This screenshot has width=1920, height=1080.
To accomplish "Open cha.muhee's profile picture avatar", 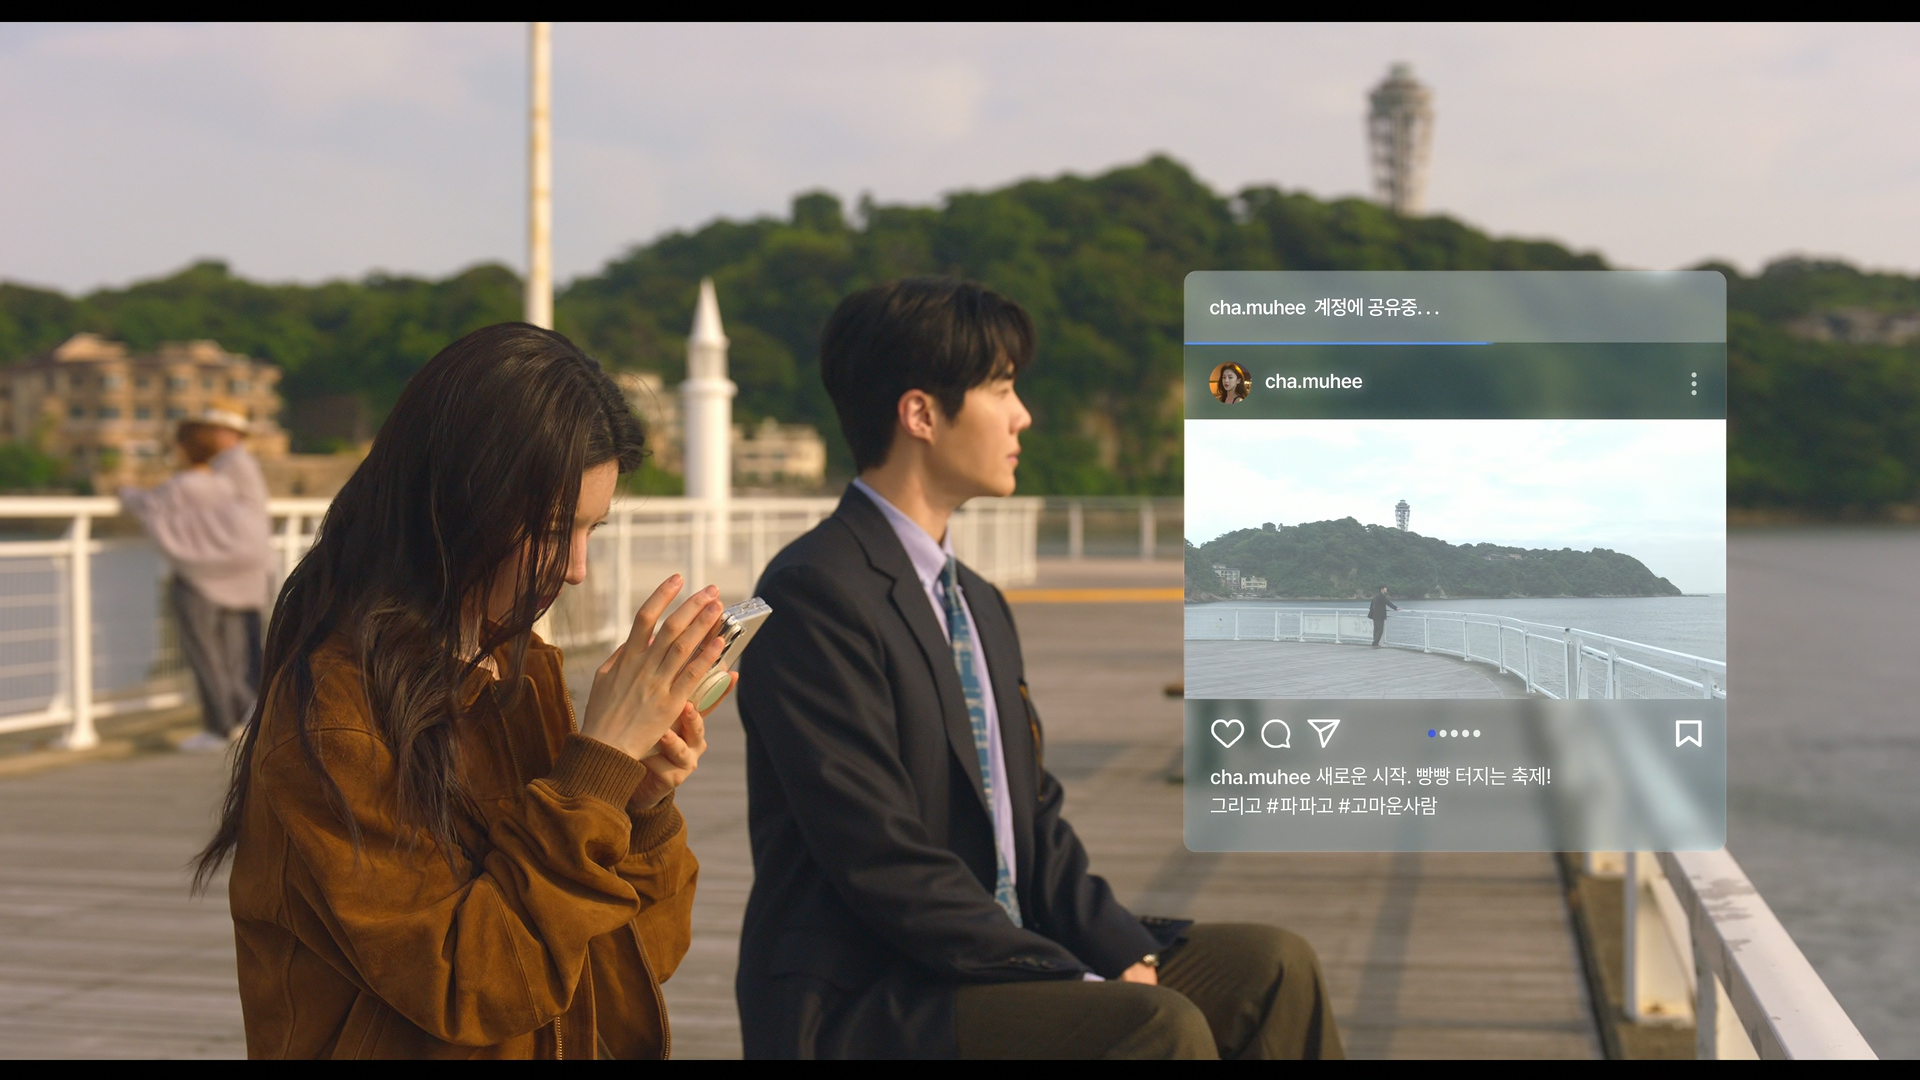I will 1230,382.
